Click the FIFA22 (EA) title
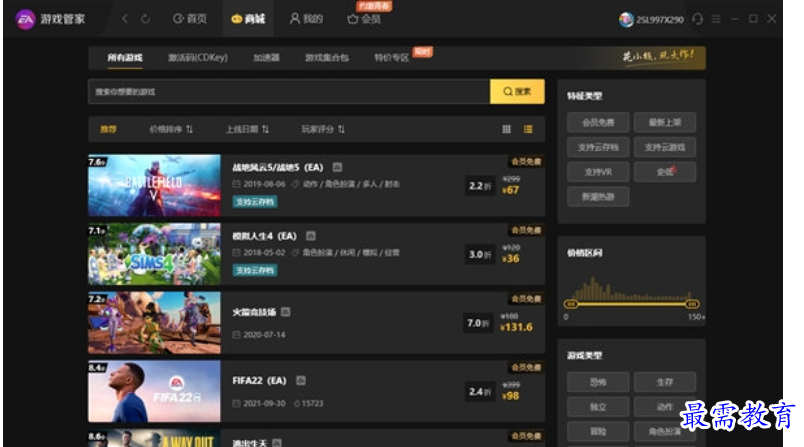The width and height of the screenshot is (804, 447). (259, 381)
